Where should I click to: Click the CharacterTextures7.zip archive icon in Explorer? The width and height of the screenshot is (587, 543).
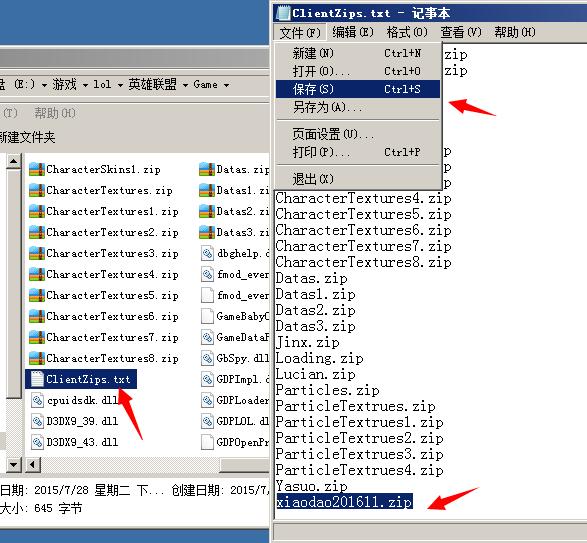pyautogui.click(x=37, y=337)
